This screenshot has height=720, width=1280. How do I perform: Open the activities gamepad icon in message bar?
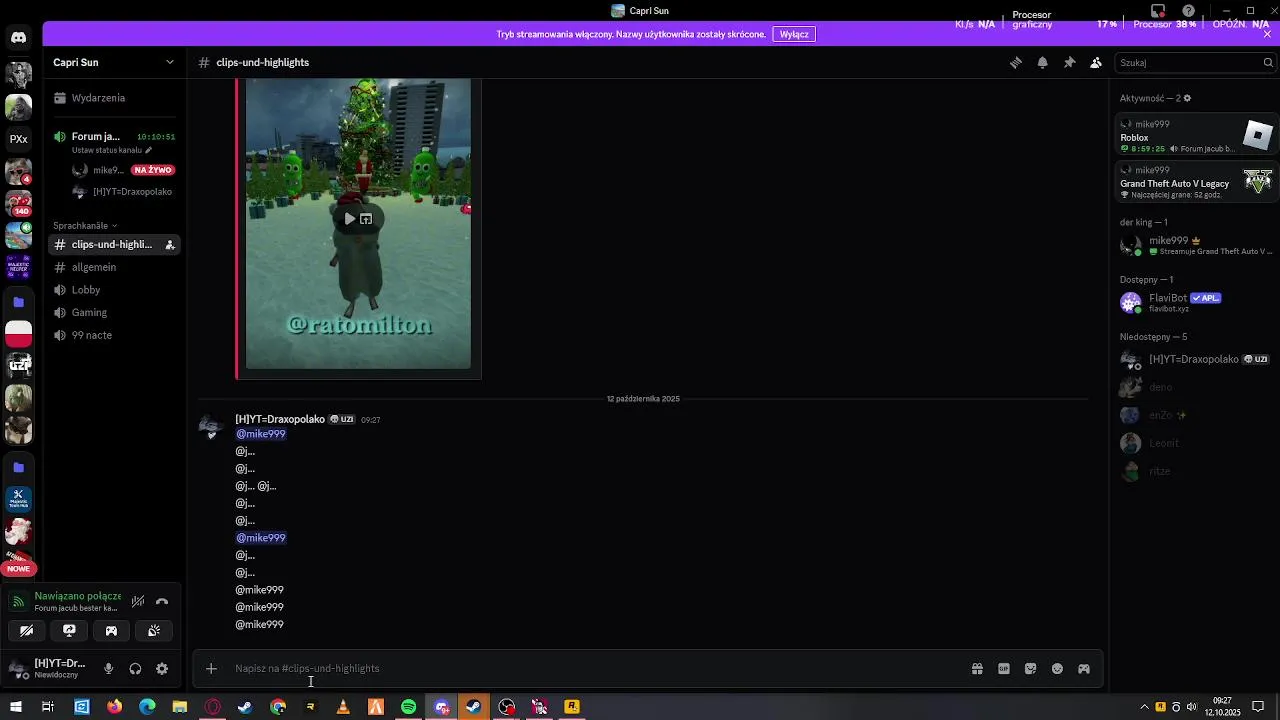click(x=1084, y=669)
